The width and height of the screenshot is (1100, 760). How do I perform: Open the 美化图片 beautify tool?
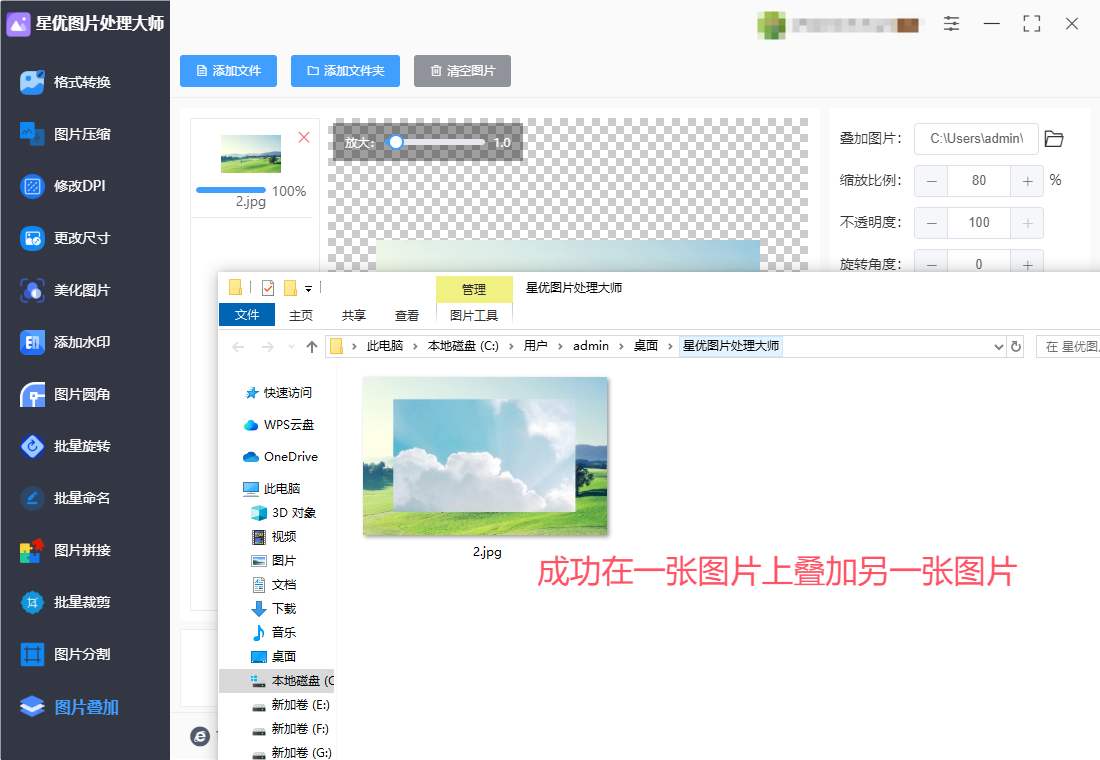[x=66, y=290]
